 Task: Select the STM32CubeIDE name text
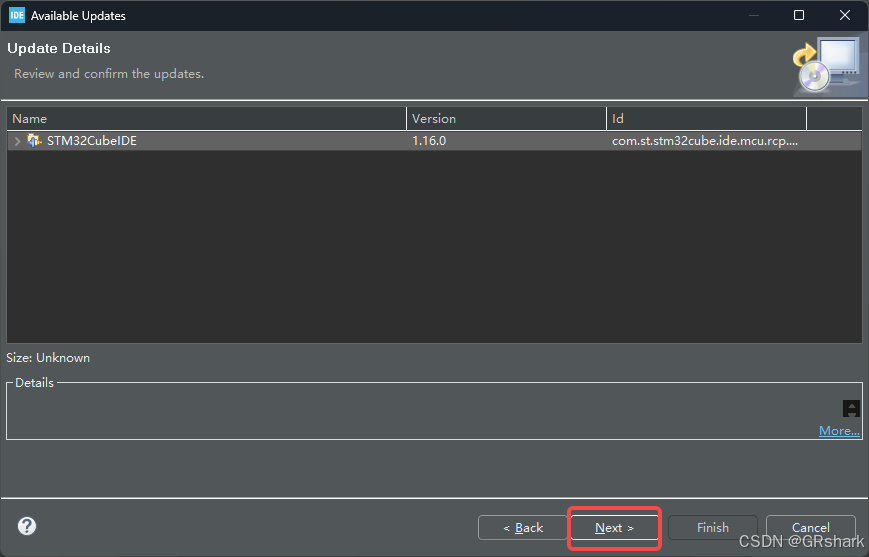[x=91, y=141]
